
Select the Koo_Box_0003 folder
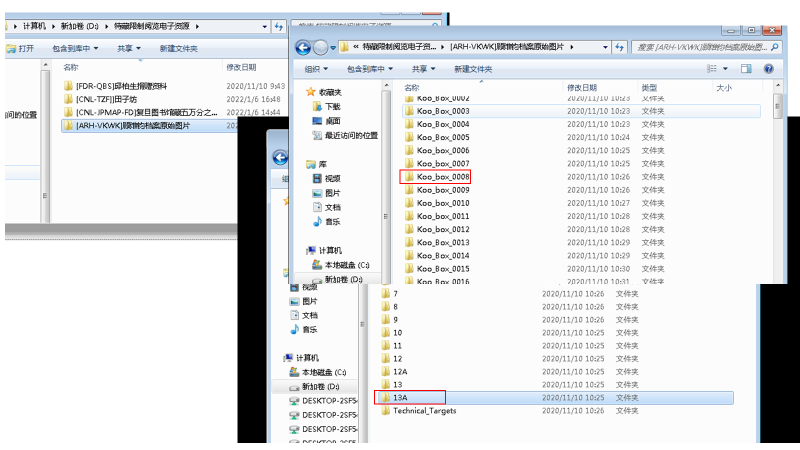(581, 111)
